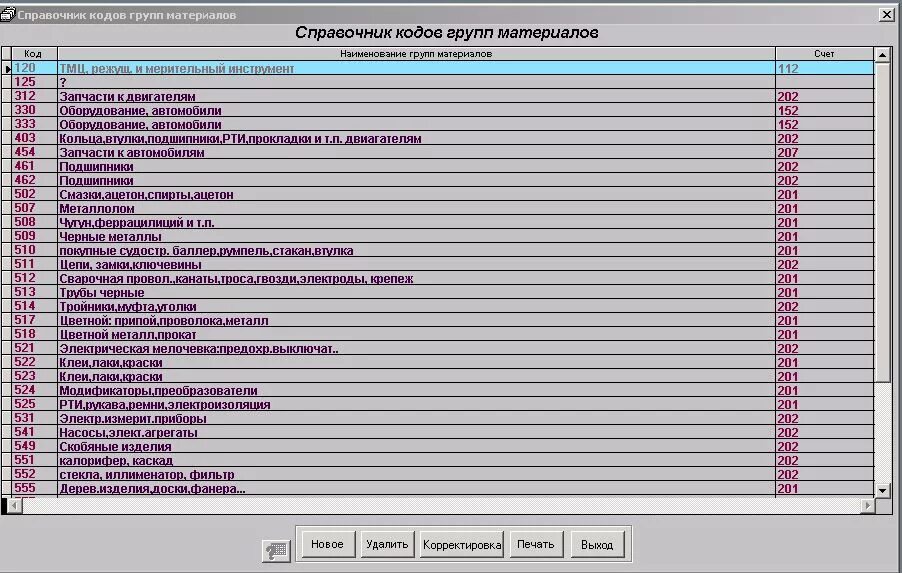Select row Дерев.изделия,доски,фанера...
Viewport: 902px width, 573px height.
[442, 488]
